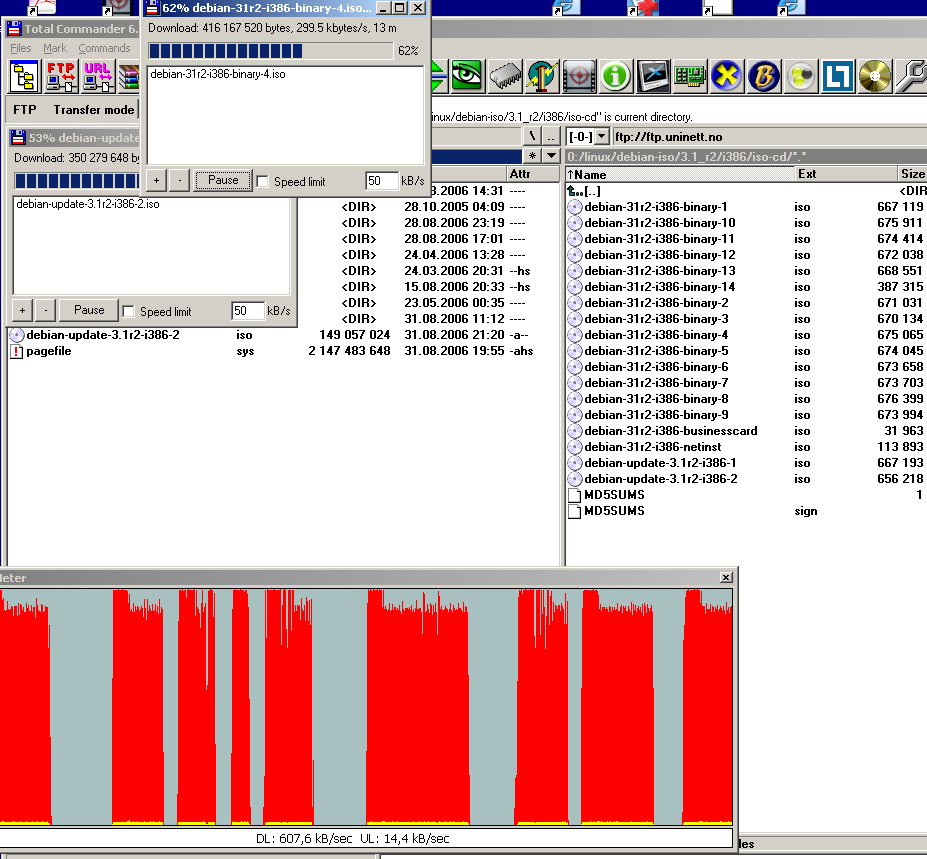Click the green info circle toolbar icon

coord(616,76)
